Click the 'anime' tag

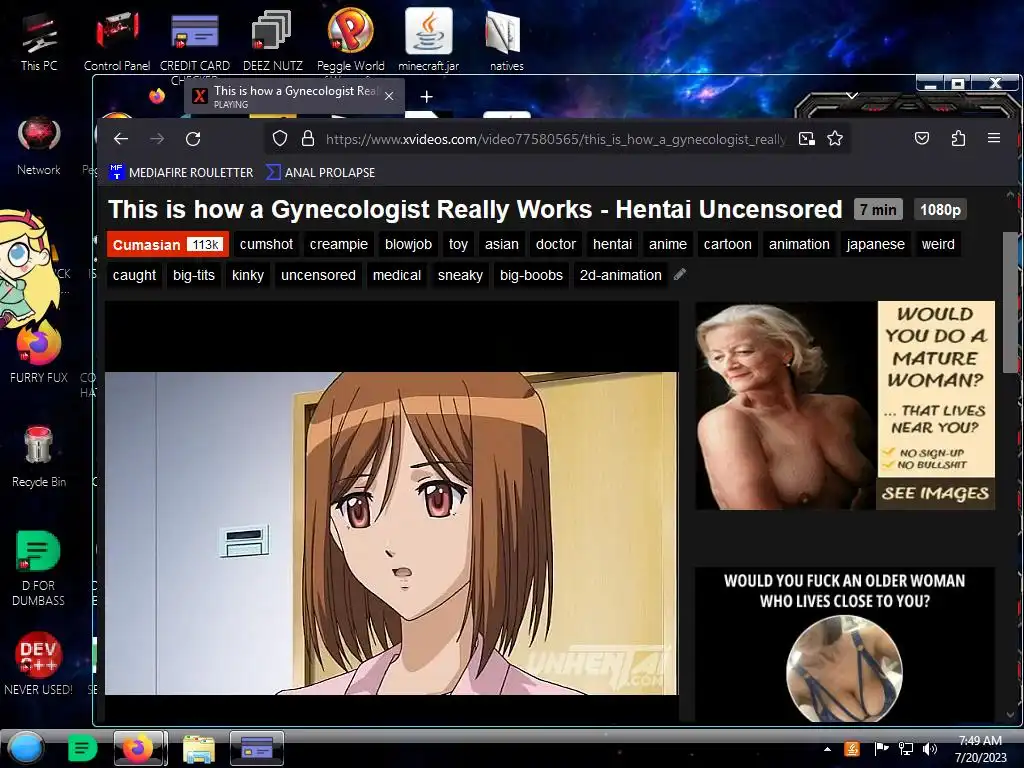pyautogui.click(x=667, y=244)
